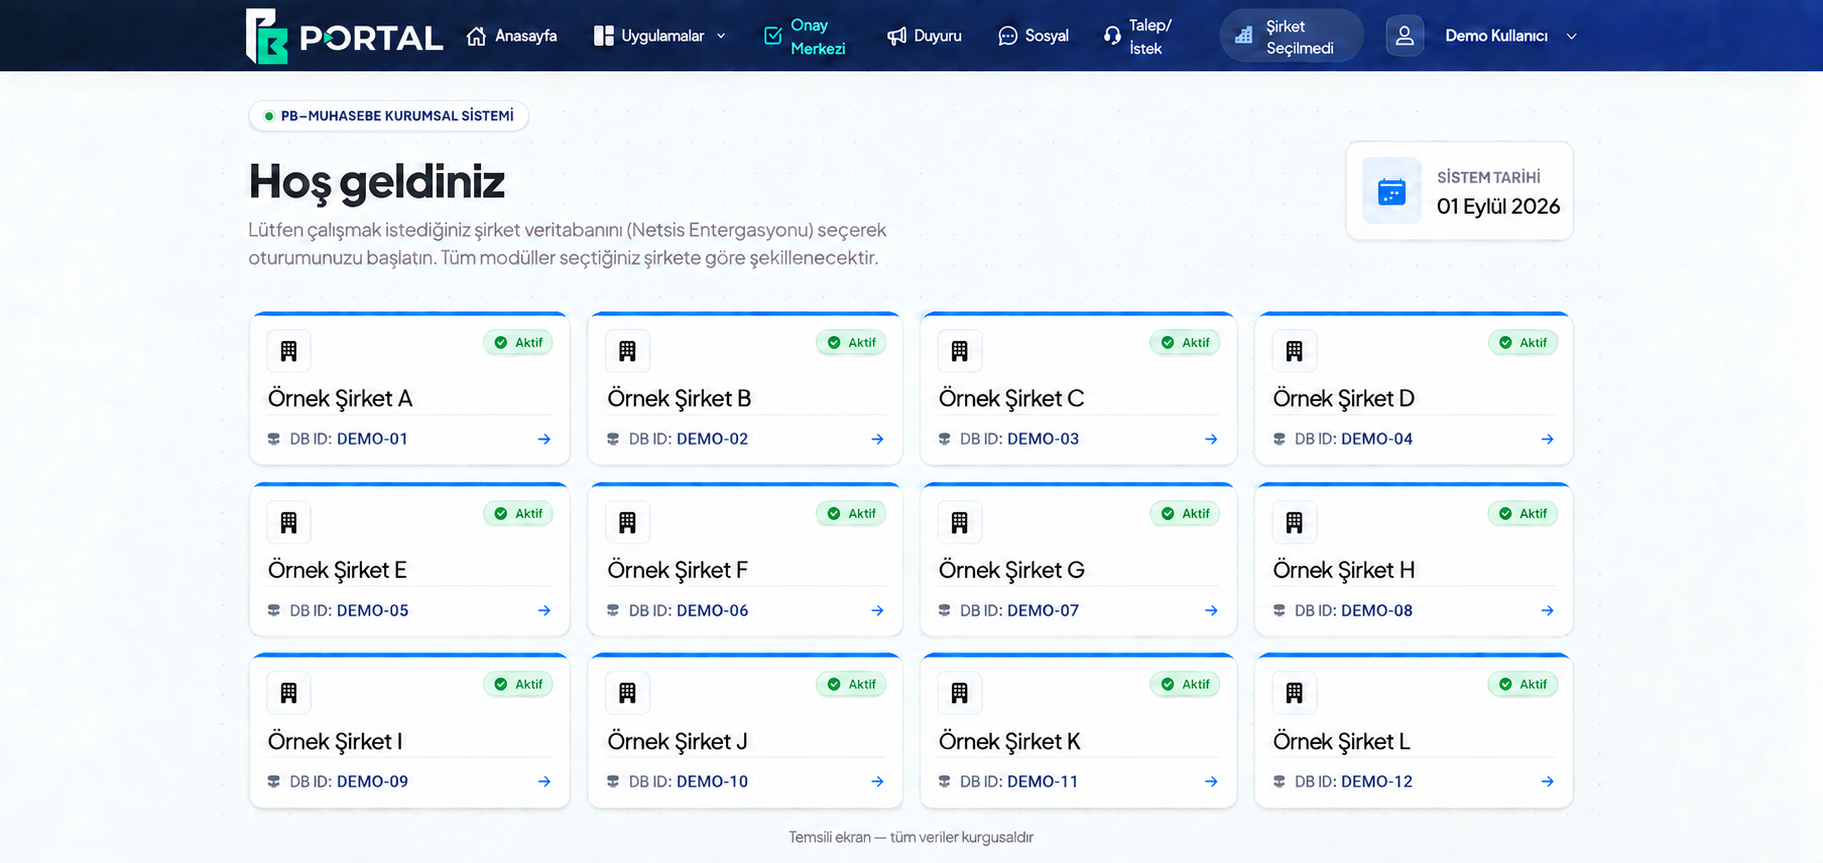
Task: Select the Örnek Şirket J card title
Action: click(677, 741)
